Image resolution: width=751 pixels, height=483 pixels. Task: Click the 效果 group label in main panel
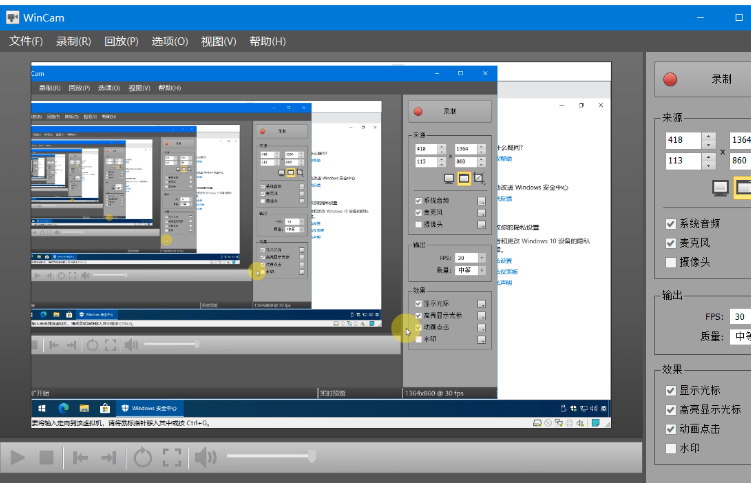click(x=672, y=369)
